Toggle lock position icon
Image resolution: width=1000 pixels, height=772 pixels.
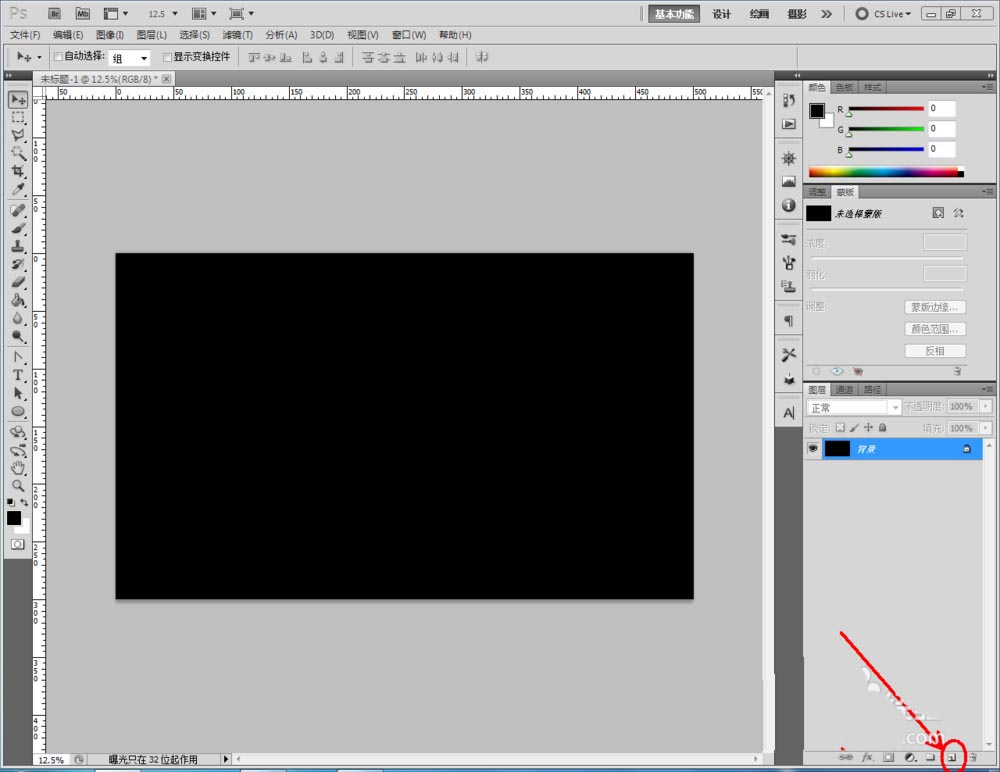pos(868,427)
